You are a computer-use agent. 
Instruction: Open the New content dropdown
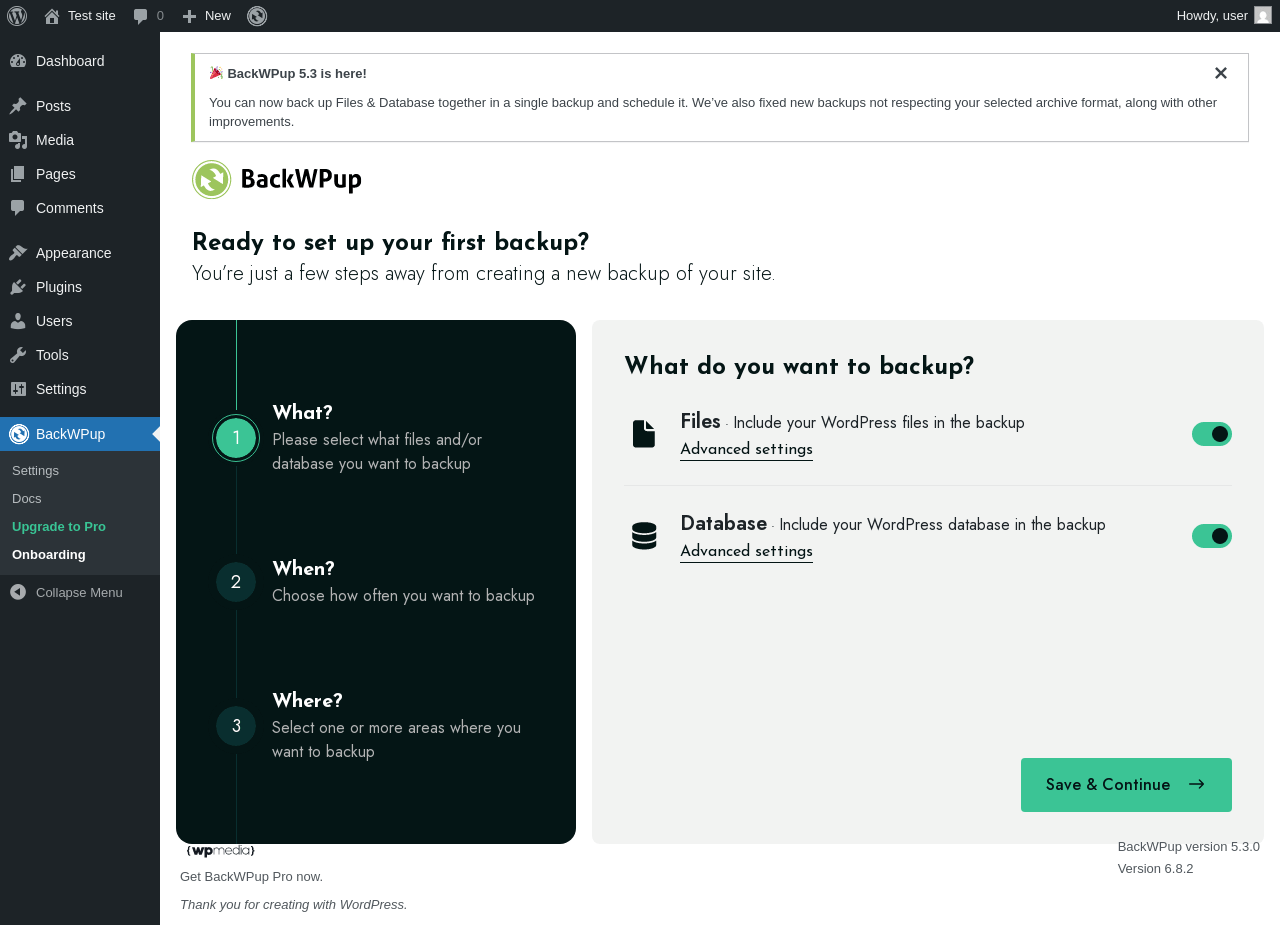206,16
